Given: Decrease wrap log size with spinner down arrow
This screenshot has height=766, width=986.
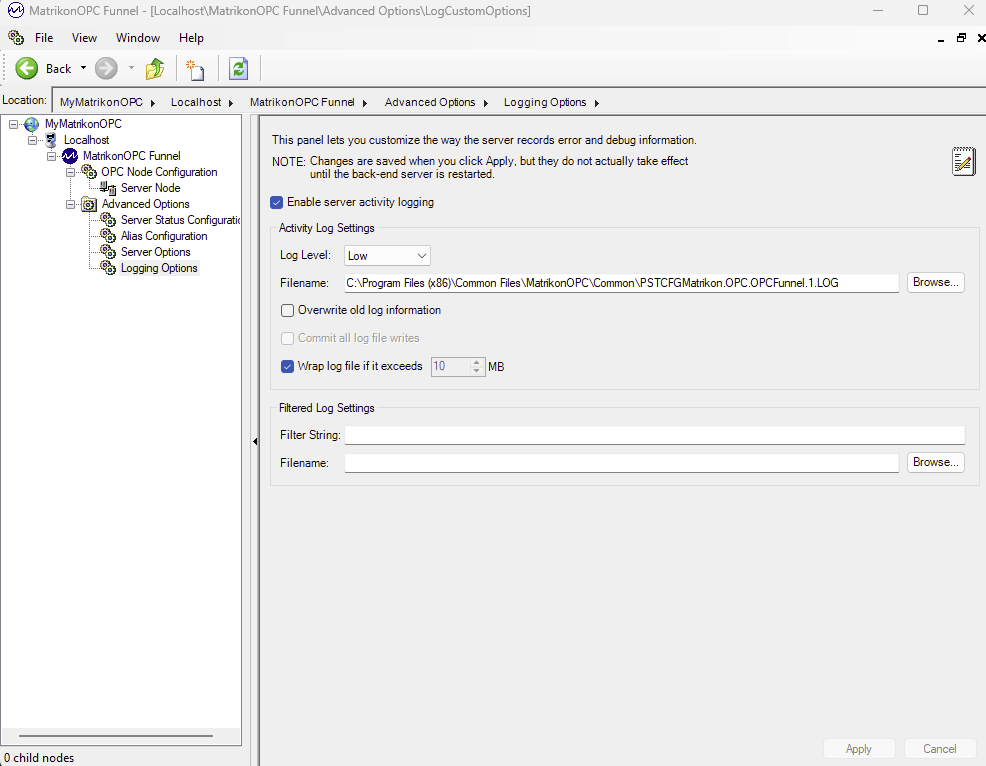Looking at the screenshot, I should coord(477,371).
